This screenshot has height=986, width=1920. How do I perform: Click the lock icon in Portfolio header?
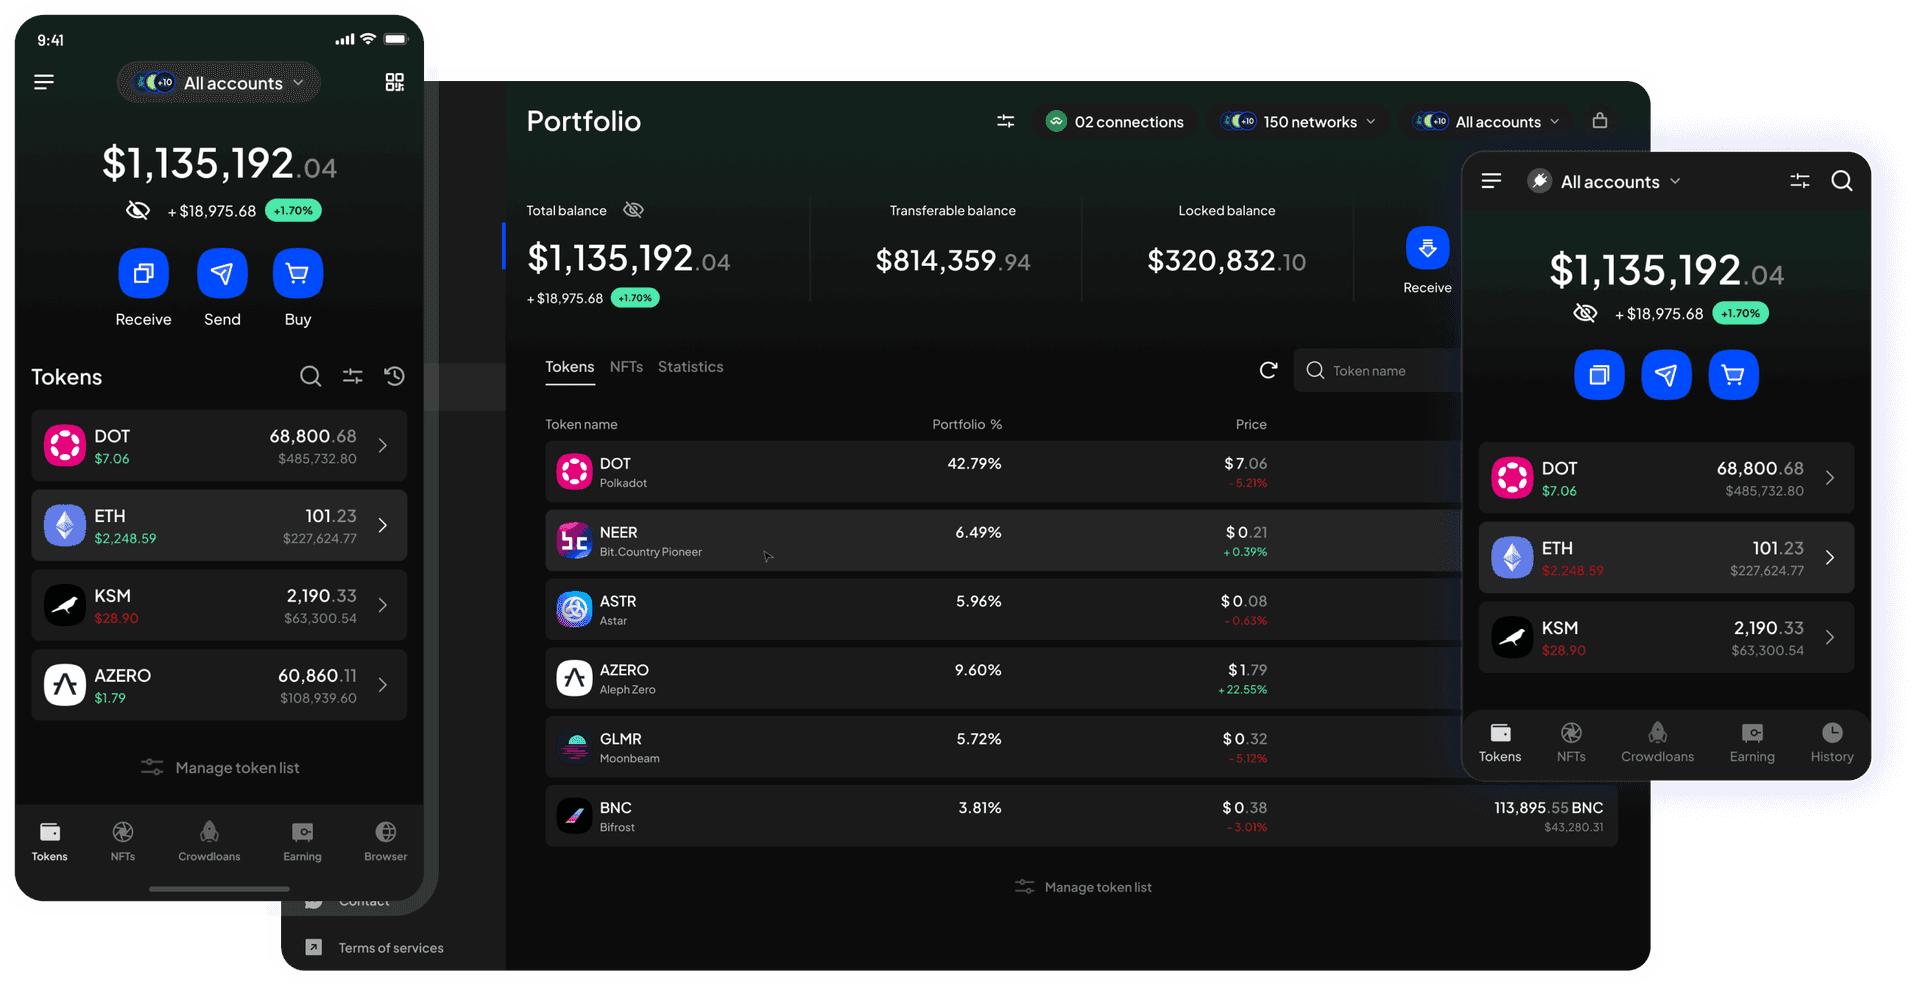pyautogui.click(x=1600, y=120)
